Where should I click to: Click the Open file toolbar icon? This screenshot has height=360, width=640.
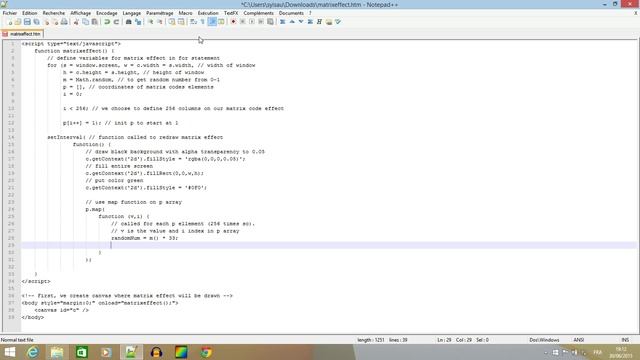18,22
